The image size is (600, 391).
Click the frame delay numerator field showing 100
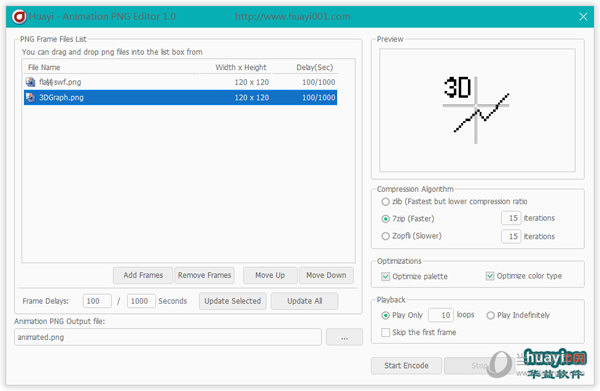tap(97, 301)
